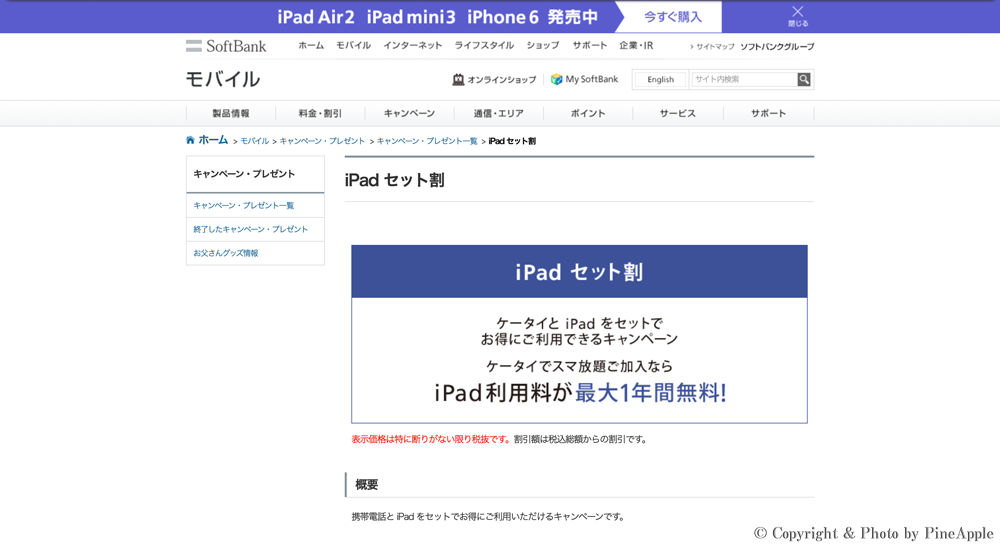Viewport: 1000px width, 547px height.
Task: Open the online shop bag icon
Action: click(458, 80)
